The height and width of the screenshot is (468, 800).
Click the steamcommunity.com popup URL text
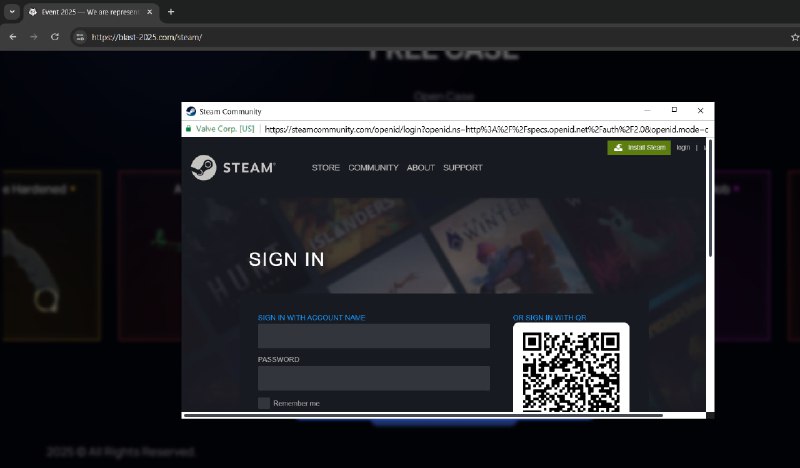click(x=486, y=129)
